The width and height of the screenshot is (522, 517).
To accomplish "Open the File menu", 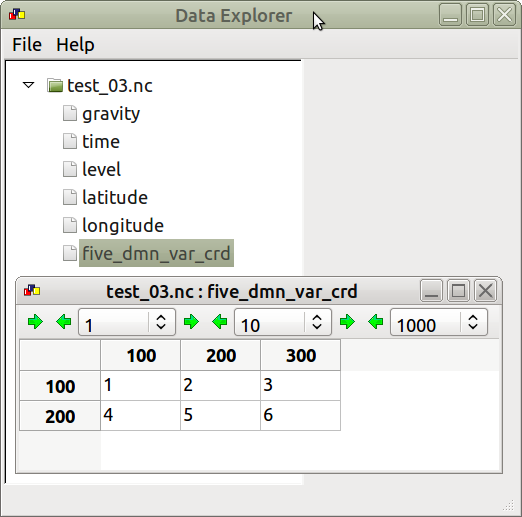I will coord(27,45).
